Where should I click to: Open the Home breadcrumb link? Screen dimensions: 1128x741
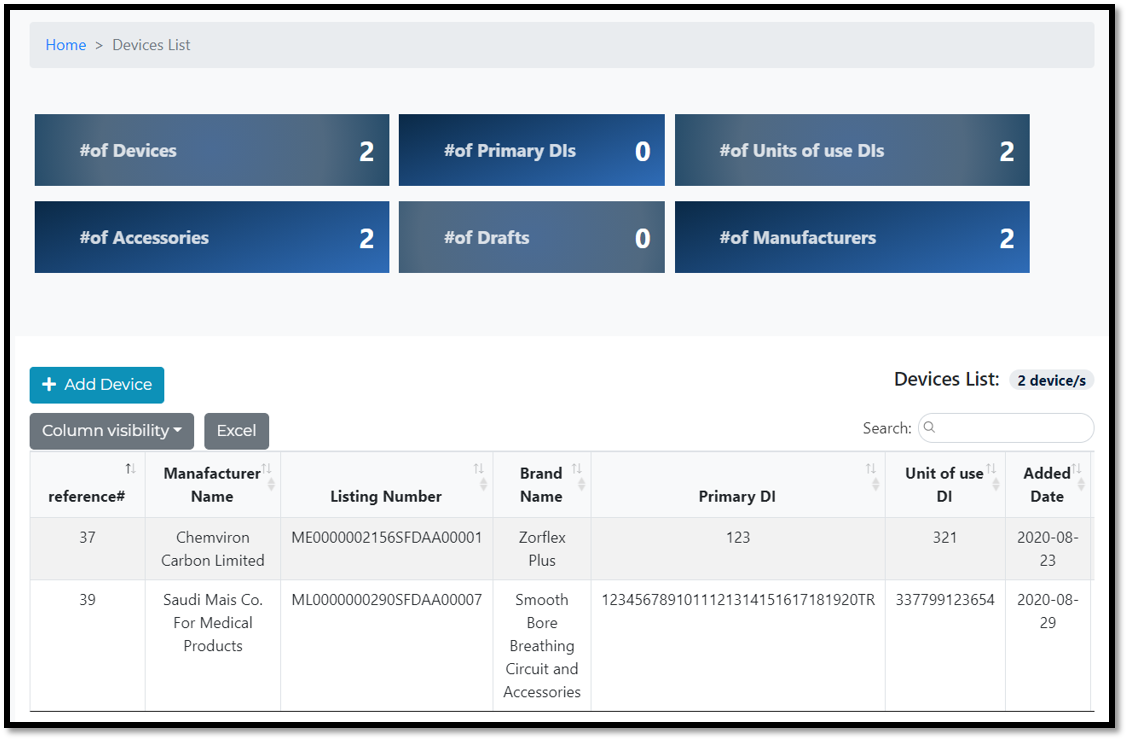(x=65, y=45)
